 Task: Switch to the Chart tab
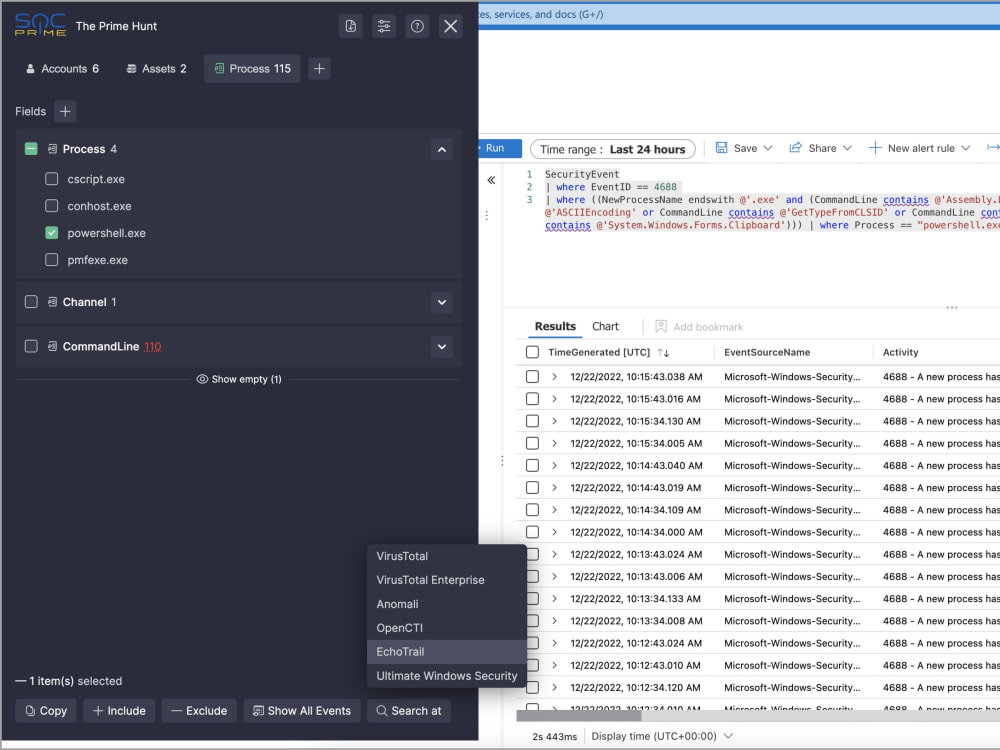[x=605, y=327]
